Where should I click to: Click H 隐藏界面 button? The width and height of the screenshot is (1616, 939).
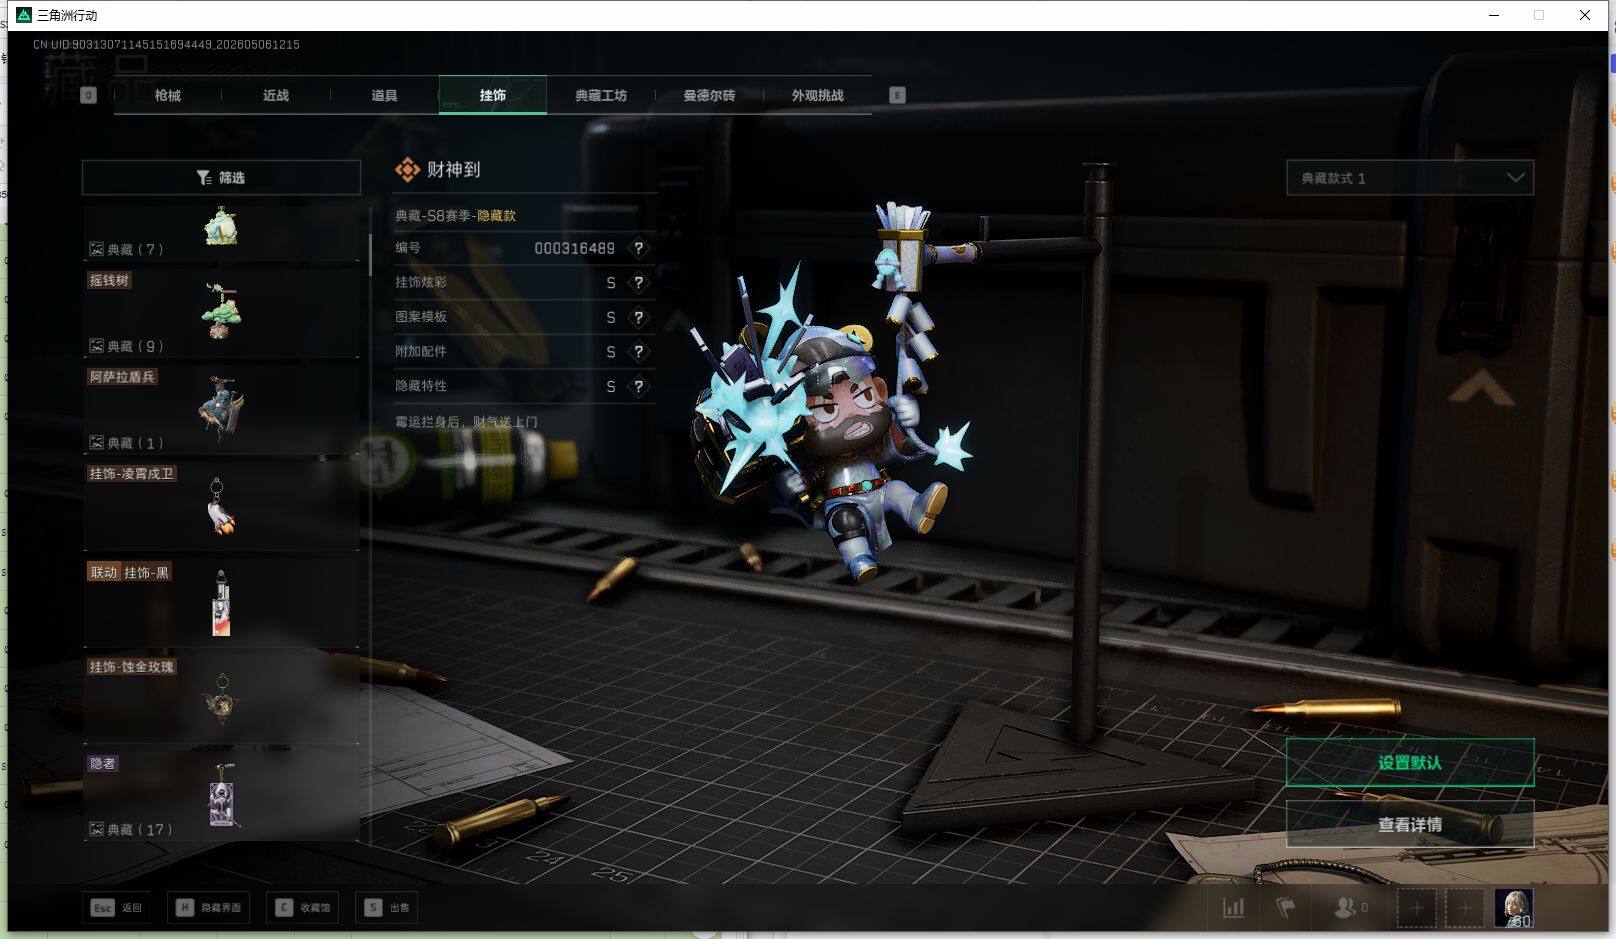209,908
